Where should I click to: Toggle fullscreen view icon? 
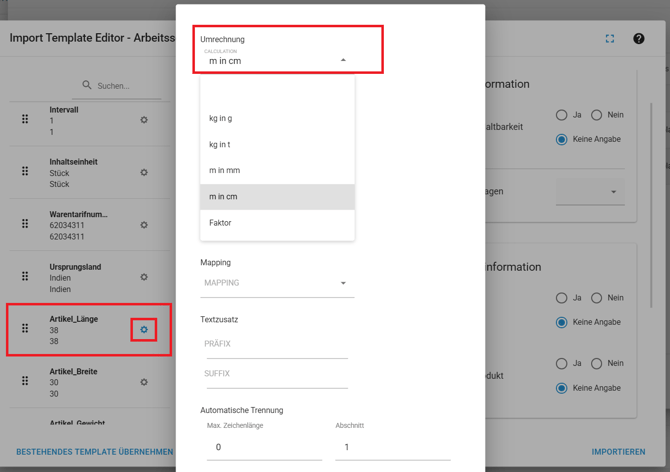(610, 39)
